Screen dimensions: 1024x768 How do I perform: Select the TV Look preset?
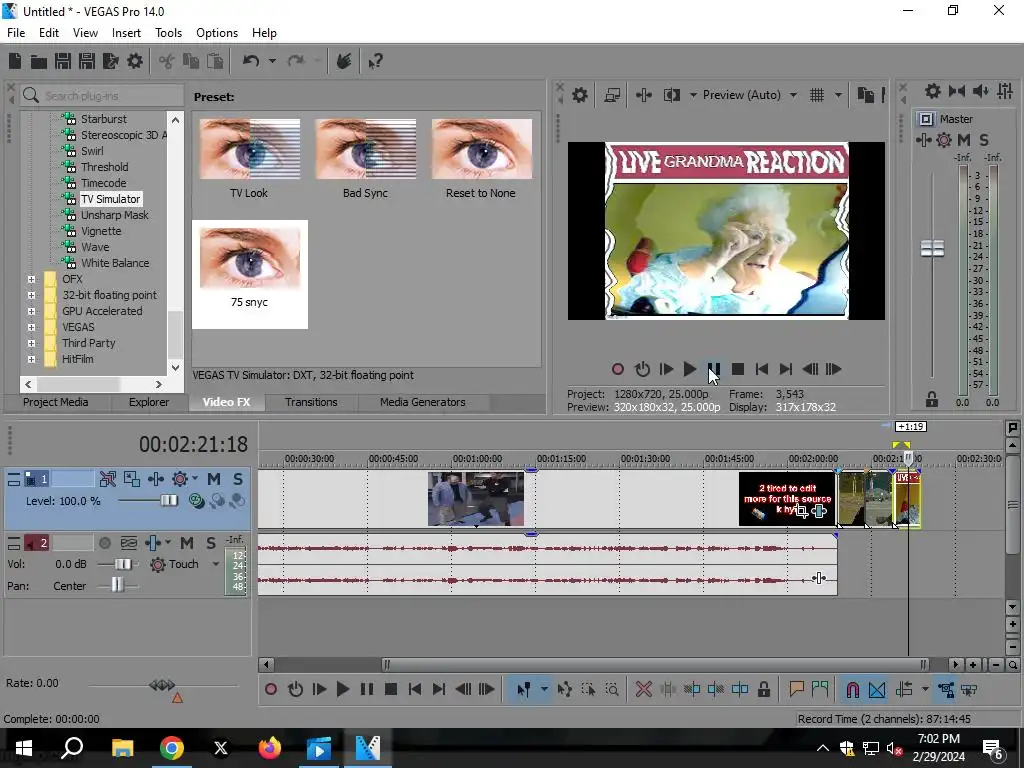tap(249, 159)
